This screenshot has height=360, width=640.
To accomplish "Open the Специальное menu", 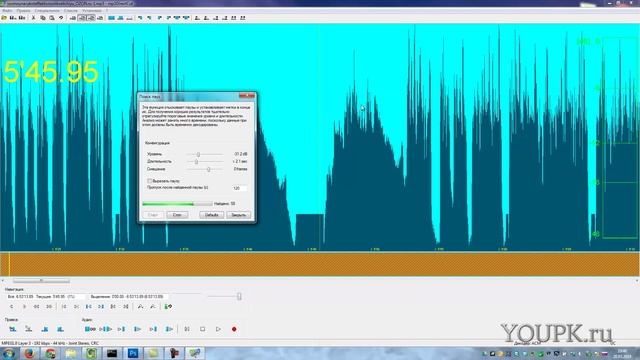I will tap(47, 11).
